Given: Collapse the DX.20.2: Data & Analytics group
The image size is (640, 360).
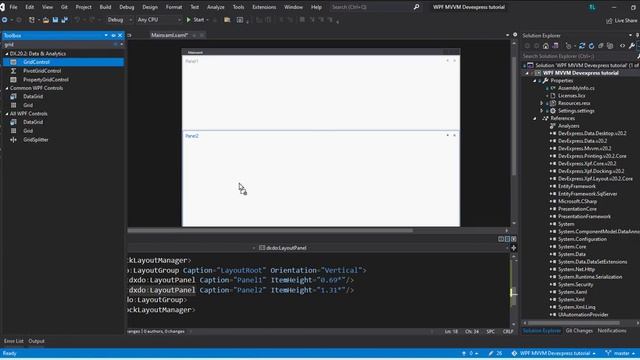Looking at the screenshot, I should [x=7, y=53].
